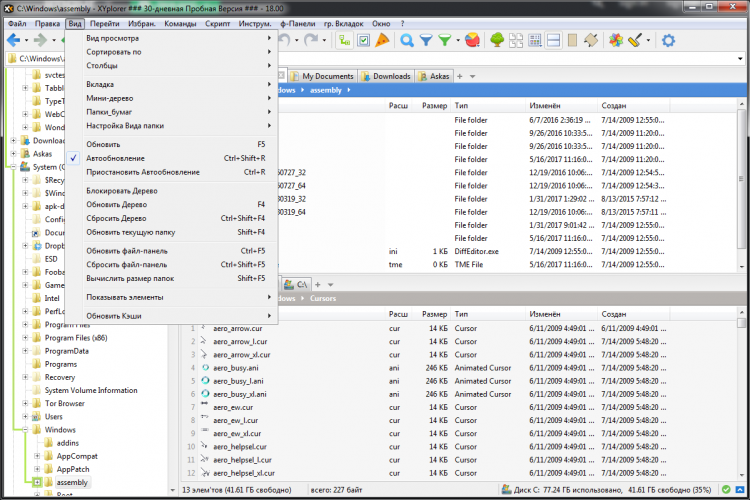Click Cursors breadcrumb in lower pane
The width and height of the screenshot is (750, 500).
coord(323,299)
